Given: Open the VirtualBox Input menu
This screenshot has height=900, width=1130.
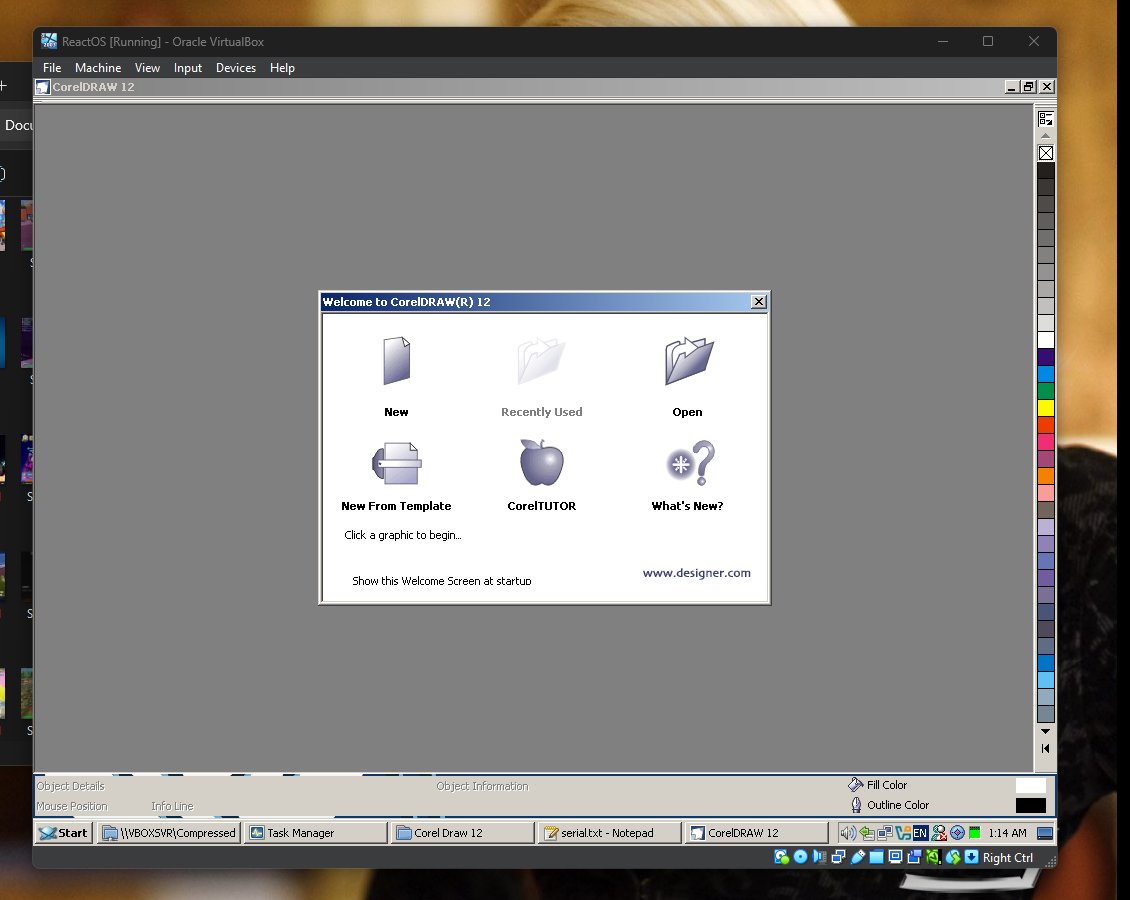Looking at the screenshot, I should tap(187, 68).
